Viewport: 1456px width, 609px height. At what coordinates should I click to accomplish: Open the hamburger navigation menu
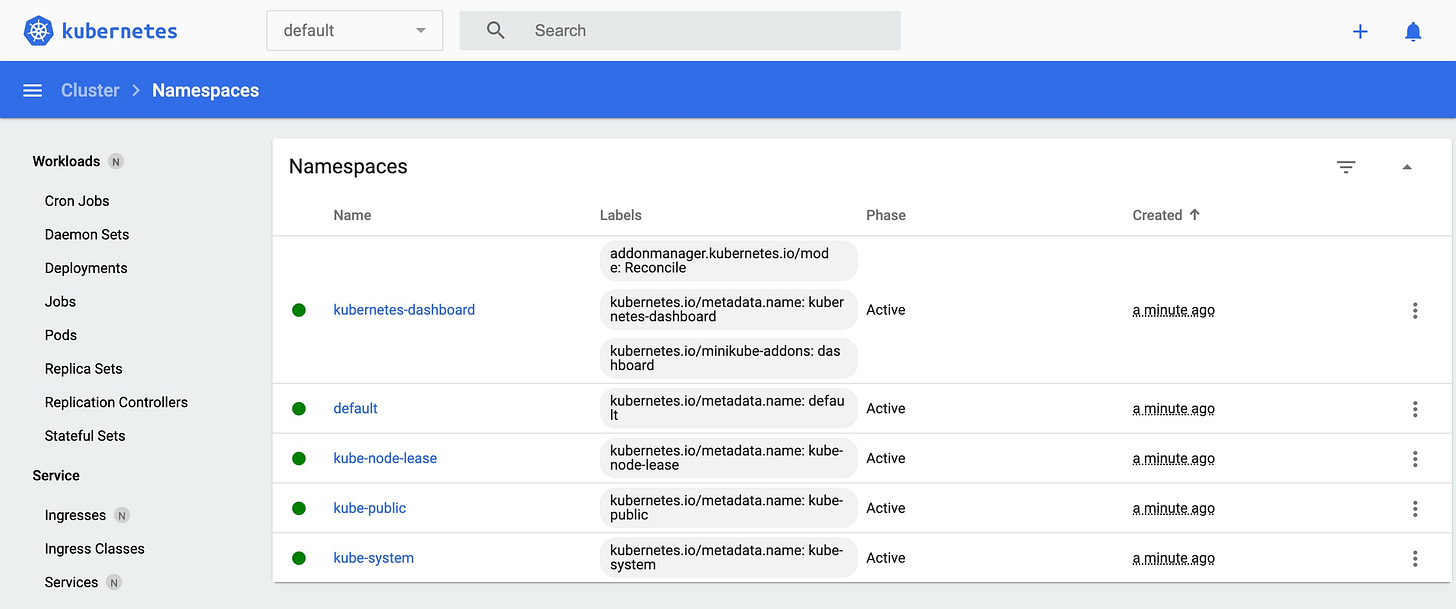coord(32,90)
